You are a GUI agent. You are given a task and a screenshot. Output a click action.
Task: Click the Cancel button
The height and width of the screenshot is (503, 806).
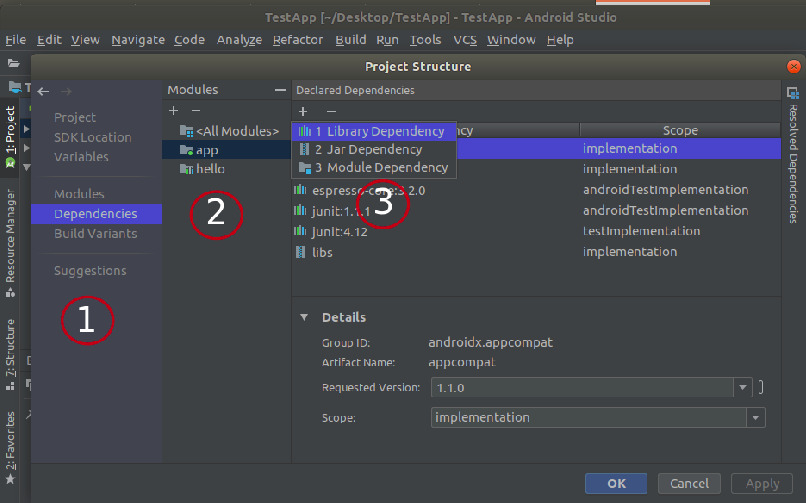tap(689, 483)
